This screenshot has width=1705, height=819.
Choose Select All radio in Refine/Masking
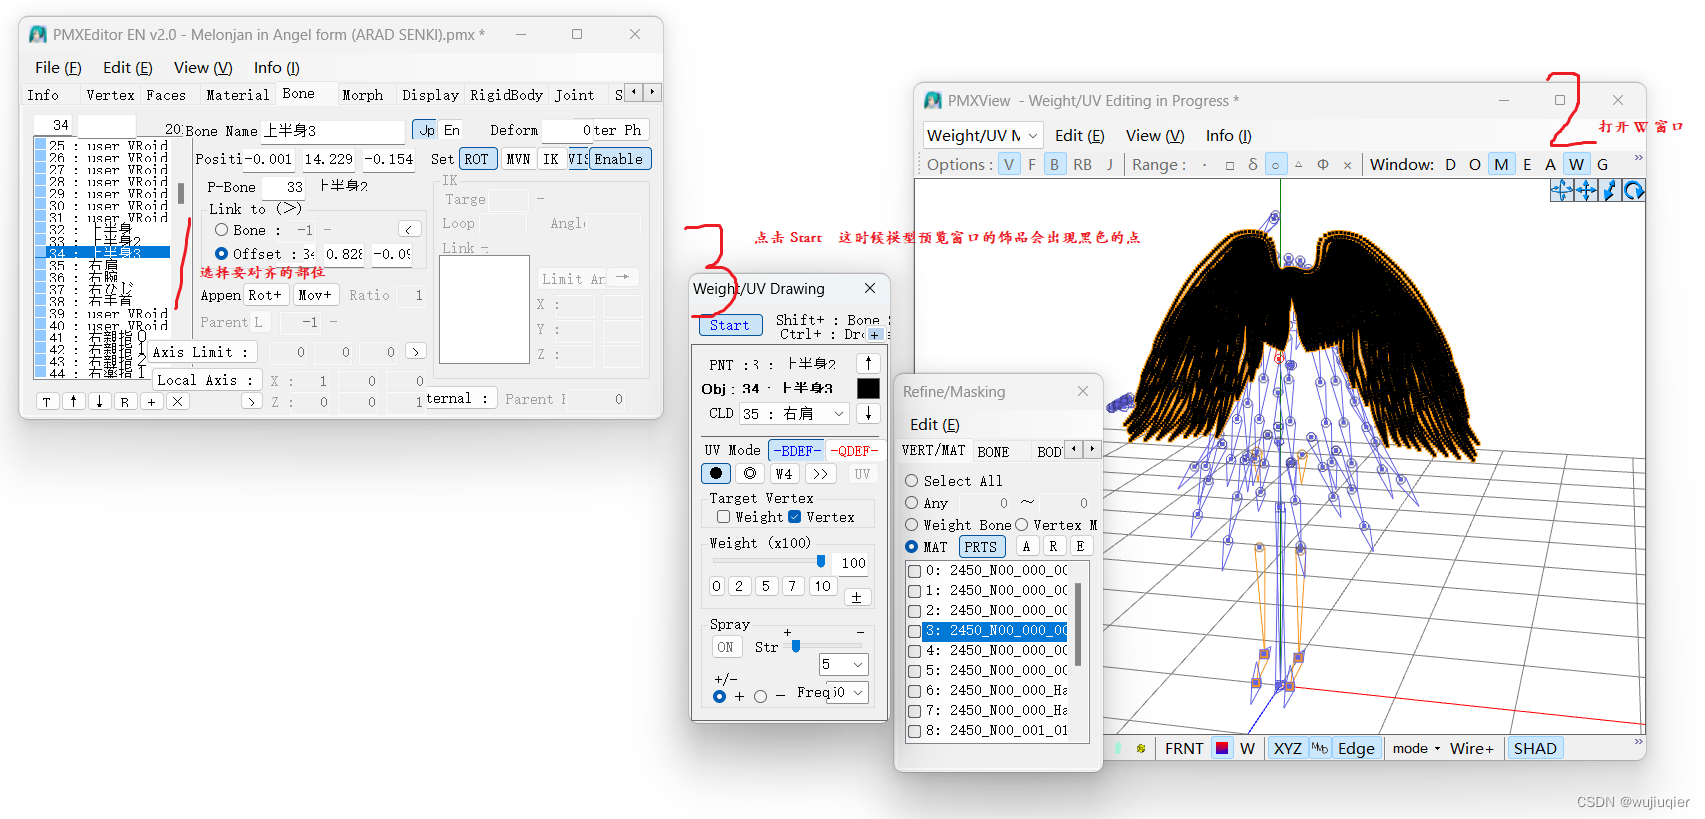[911, 481]
